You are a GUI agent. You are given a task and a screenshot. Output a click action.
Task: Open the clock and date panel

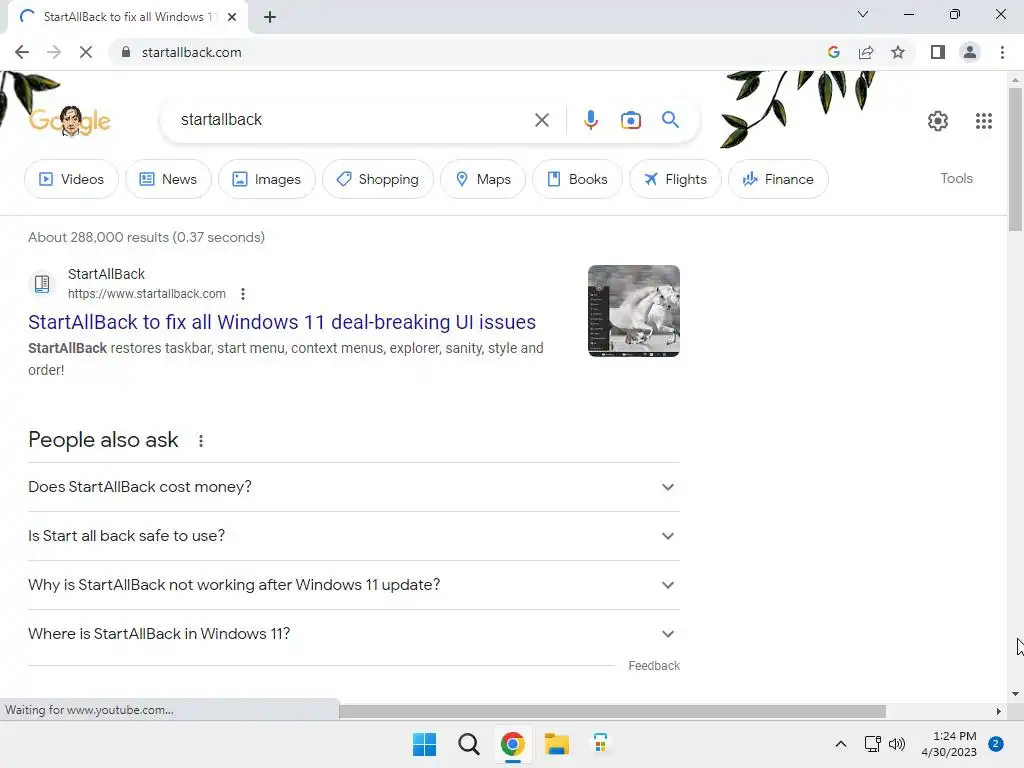coord(949,744)
